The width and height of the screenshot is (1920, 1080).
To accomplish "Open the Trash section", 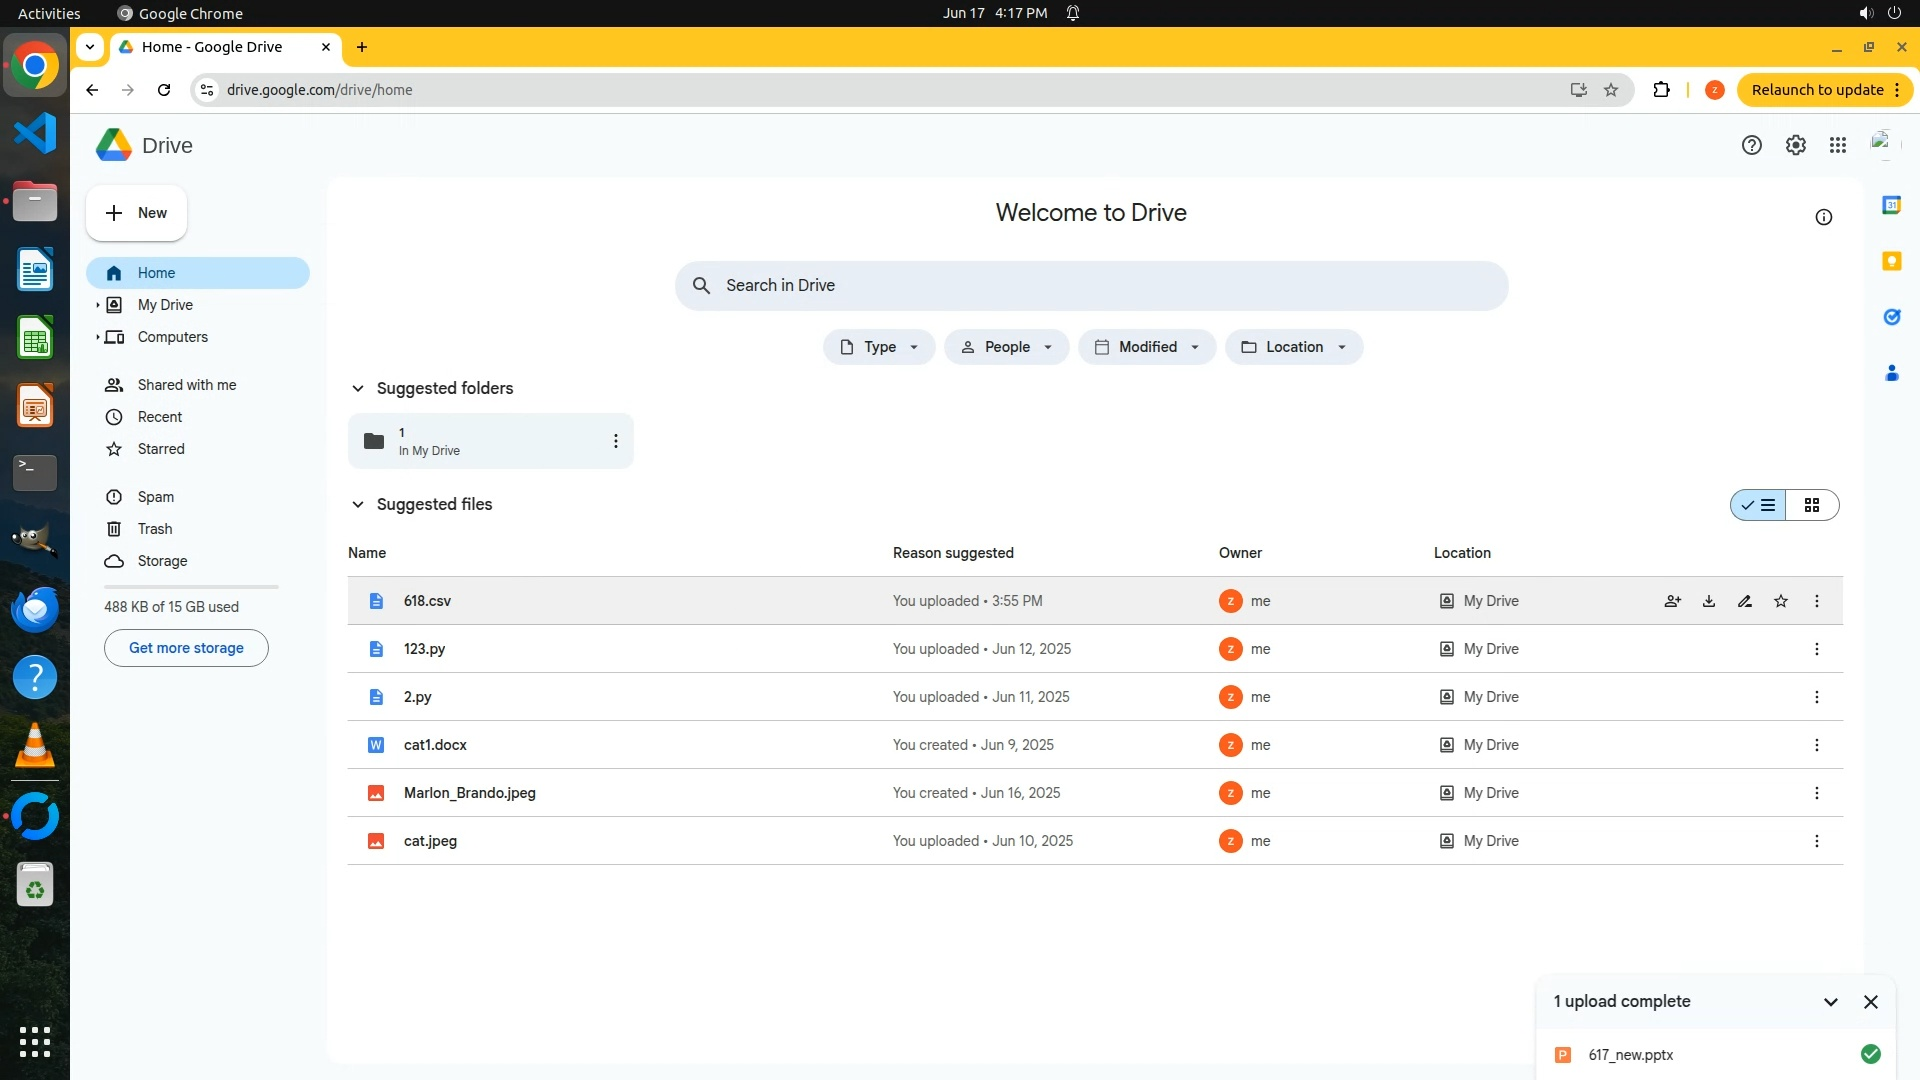I will (155, 529).
